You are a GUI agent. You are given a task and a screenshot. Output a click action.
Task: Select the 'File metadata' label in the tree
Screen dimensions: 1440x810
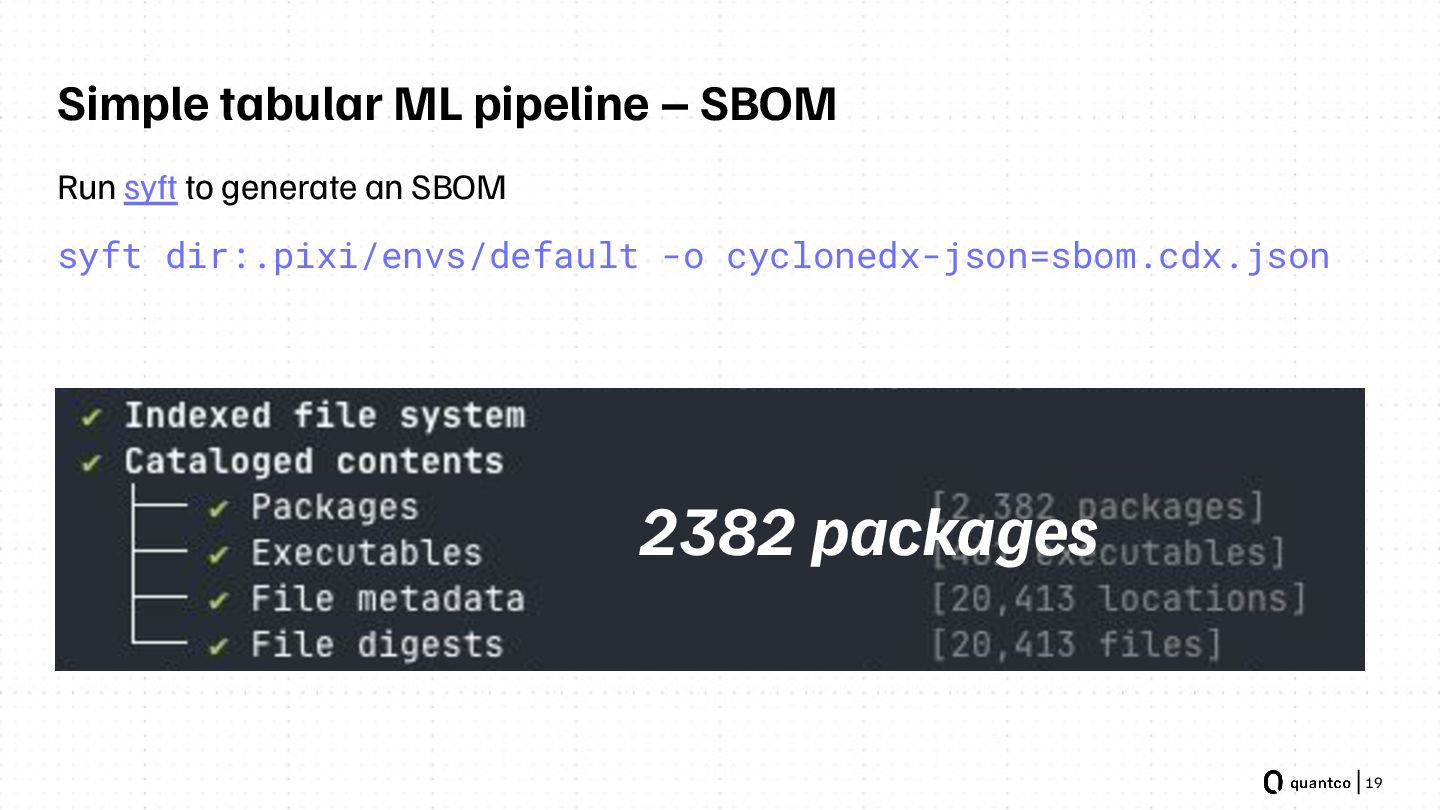pyautogui.click(x=387, y=600)
